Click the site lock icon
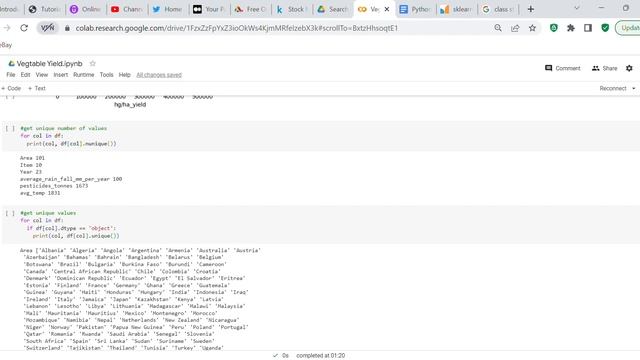 (x=67, y=28)
